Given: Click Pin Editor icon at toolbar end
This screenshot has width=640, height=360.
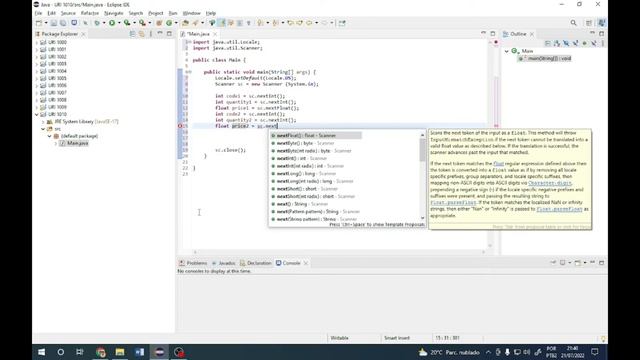Looking at the screenshot, I should pyautogui.click(x=342, y=23).
